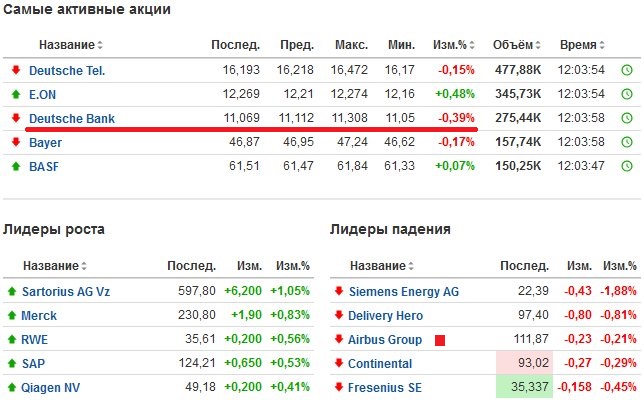Click E.ON change value +0,48%
The image size is (644, 400).
pyautogui.click(x=455, y=94)
